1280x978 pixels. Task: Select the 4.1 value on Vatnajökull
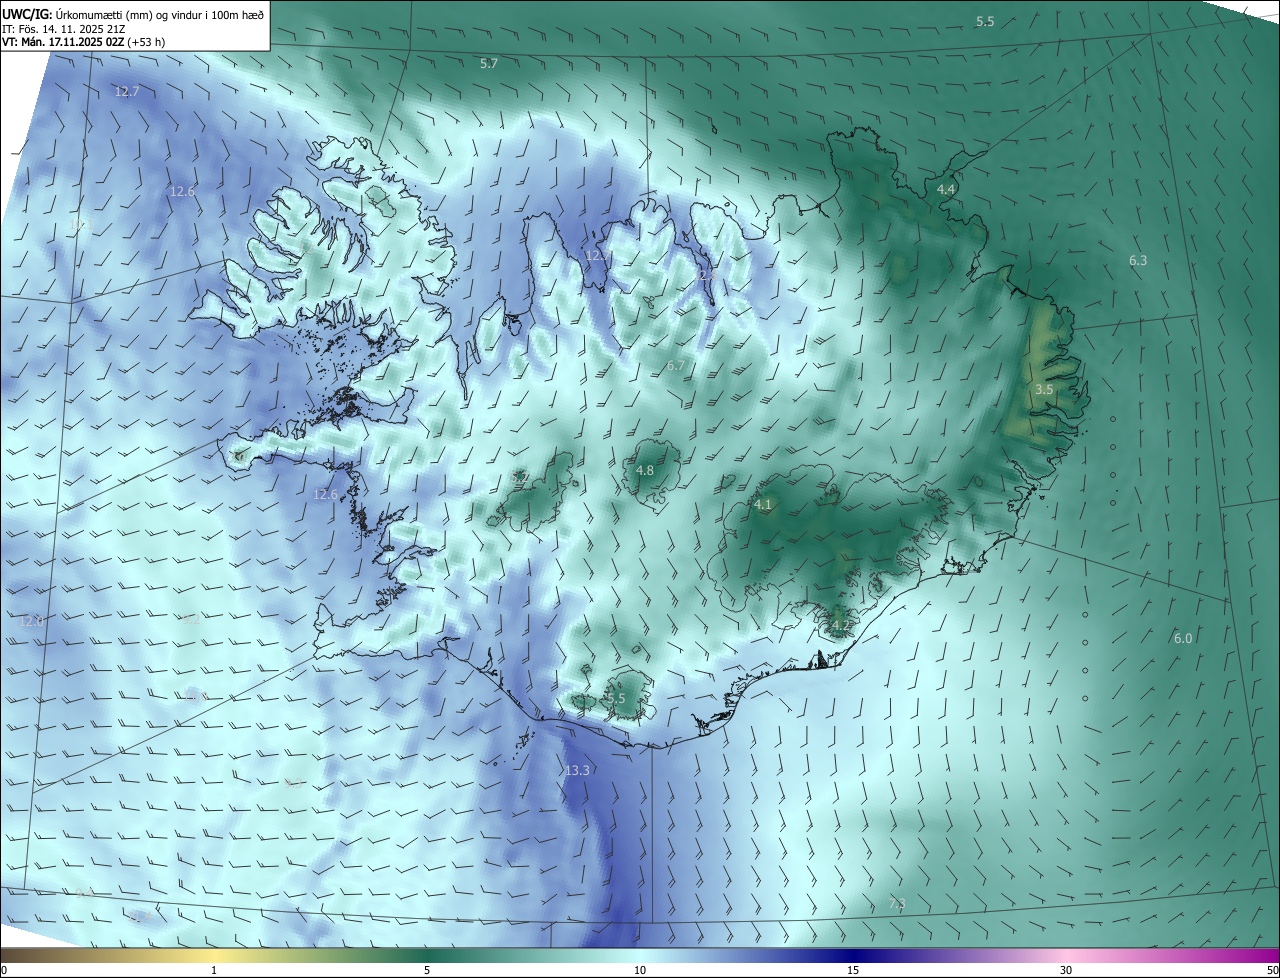coord(763,505)
